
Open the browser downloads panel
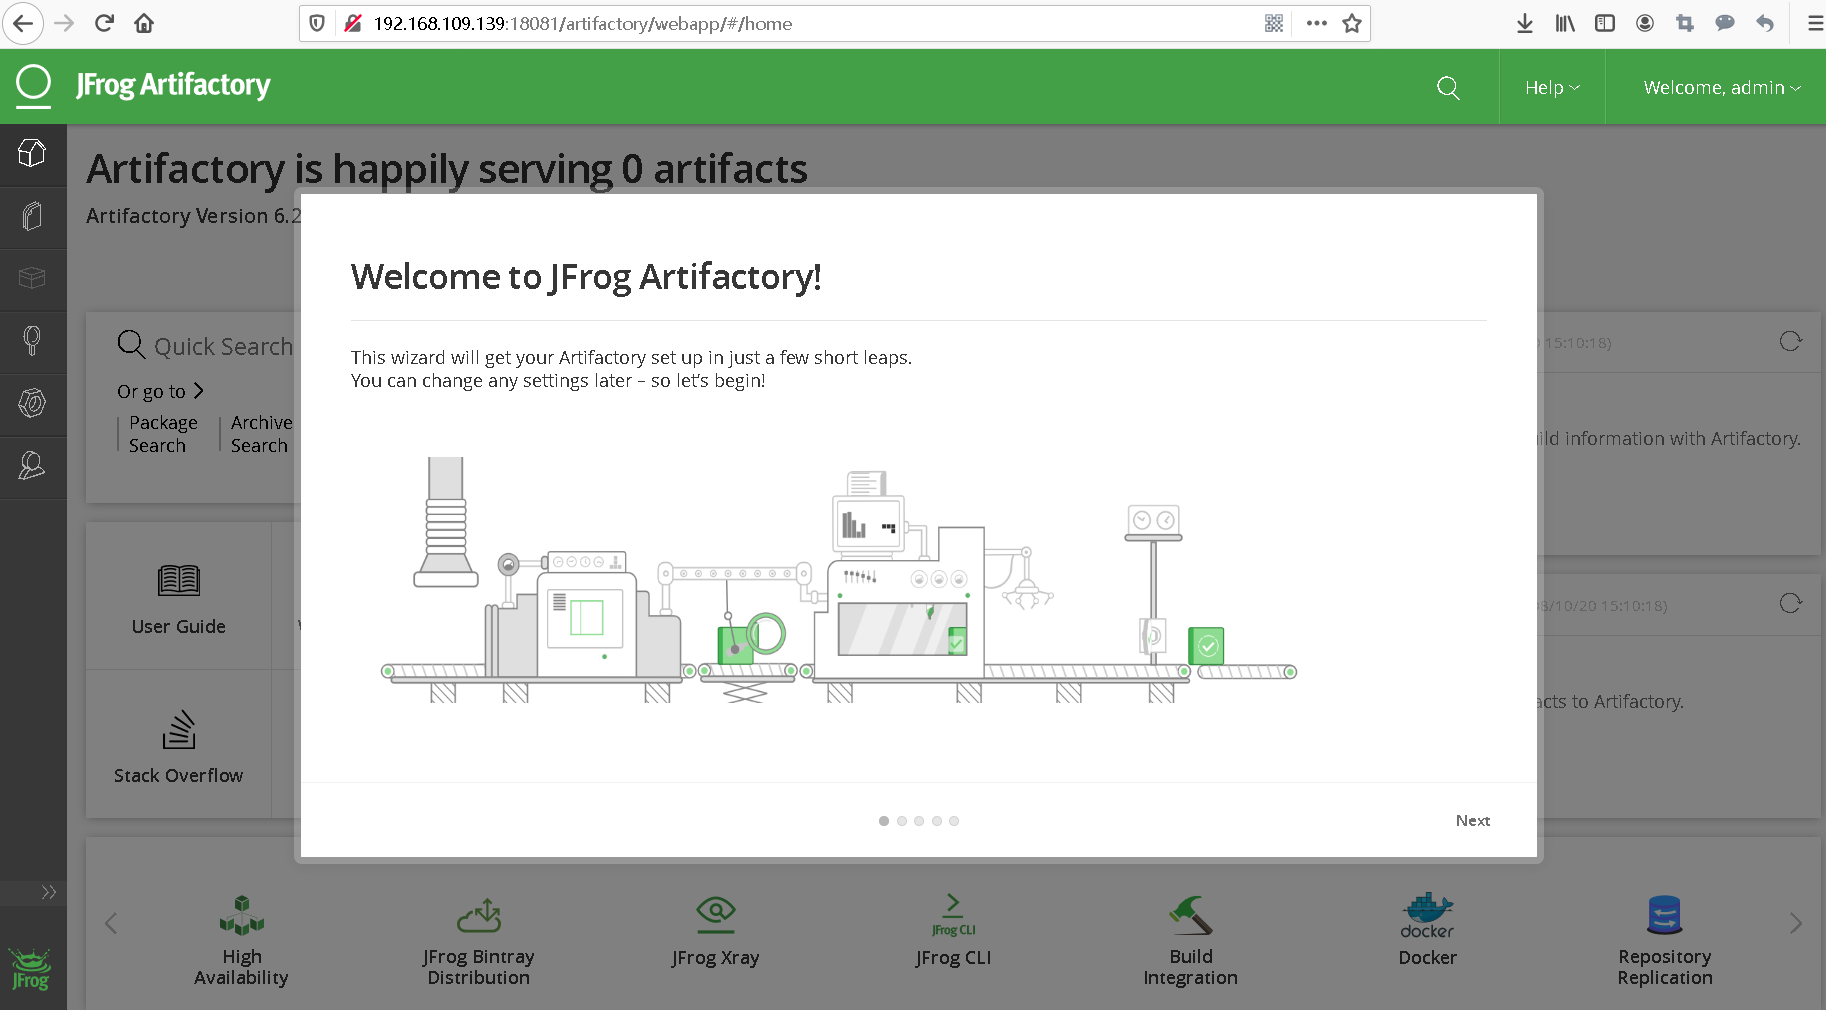(1525, 23)
